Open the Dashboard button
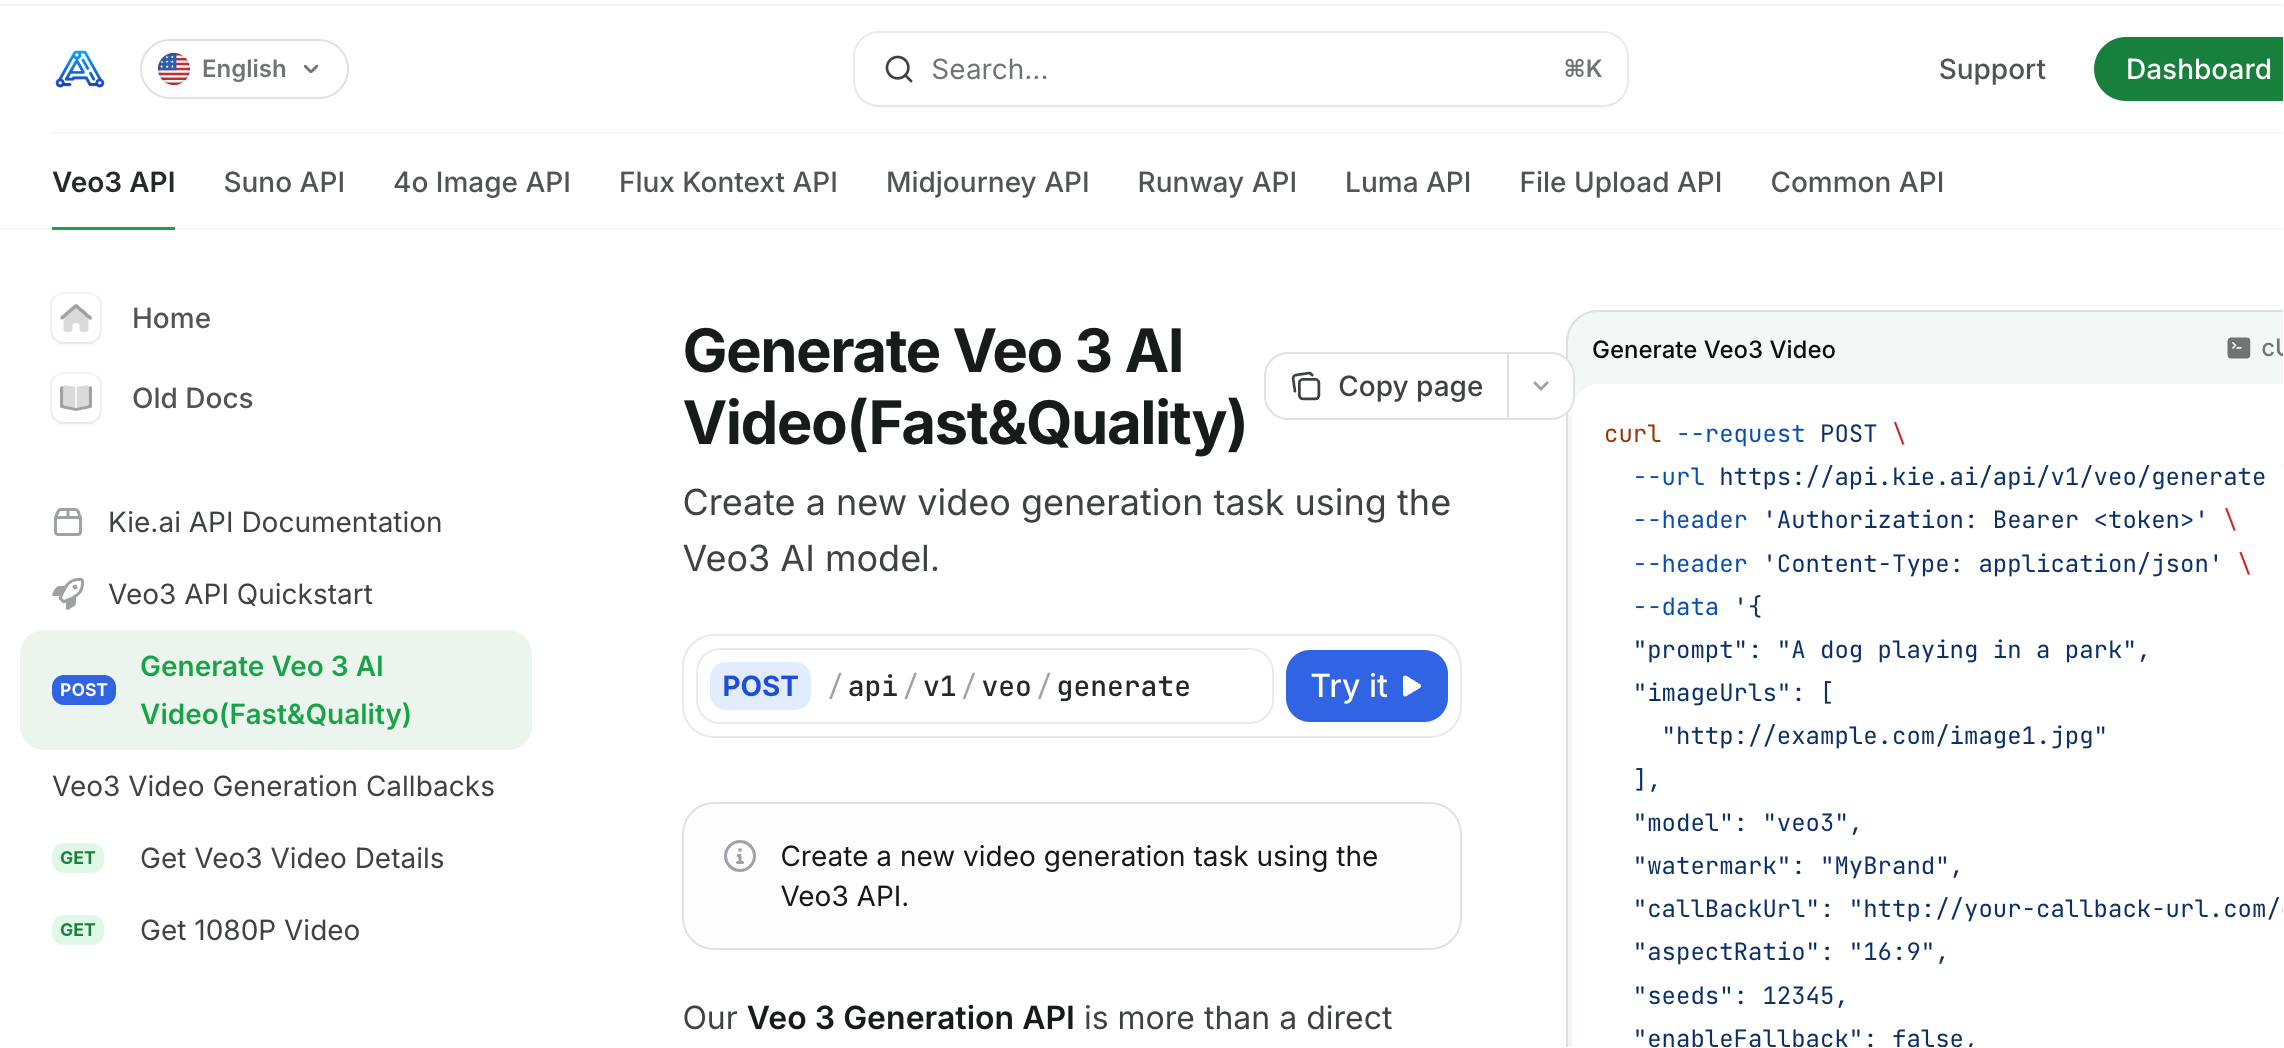The width and height of the screenshot is (2284, 1048). coord(2190,69)
